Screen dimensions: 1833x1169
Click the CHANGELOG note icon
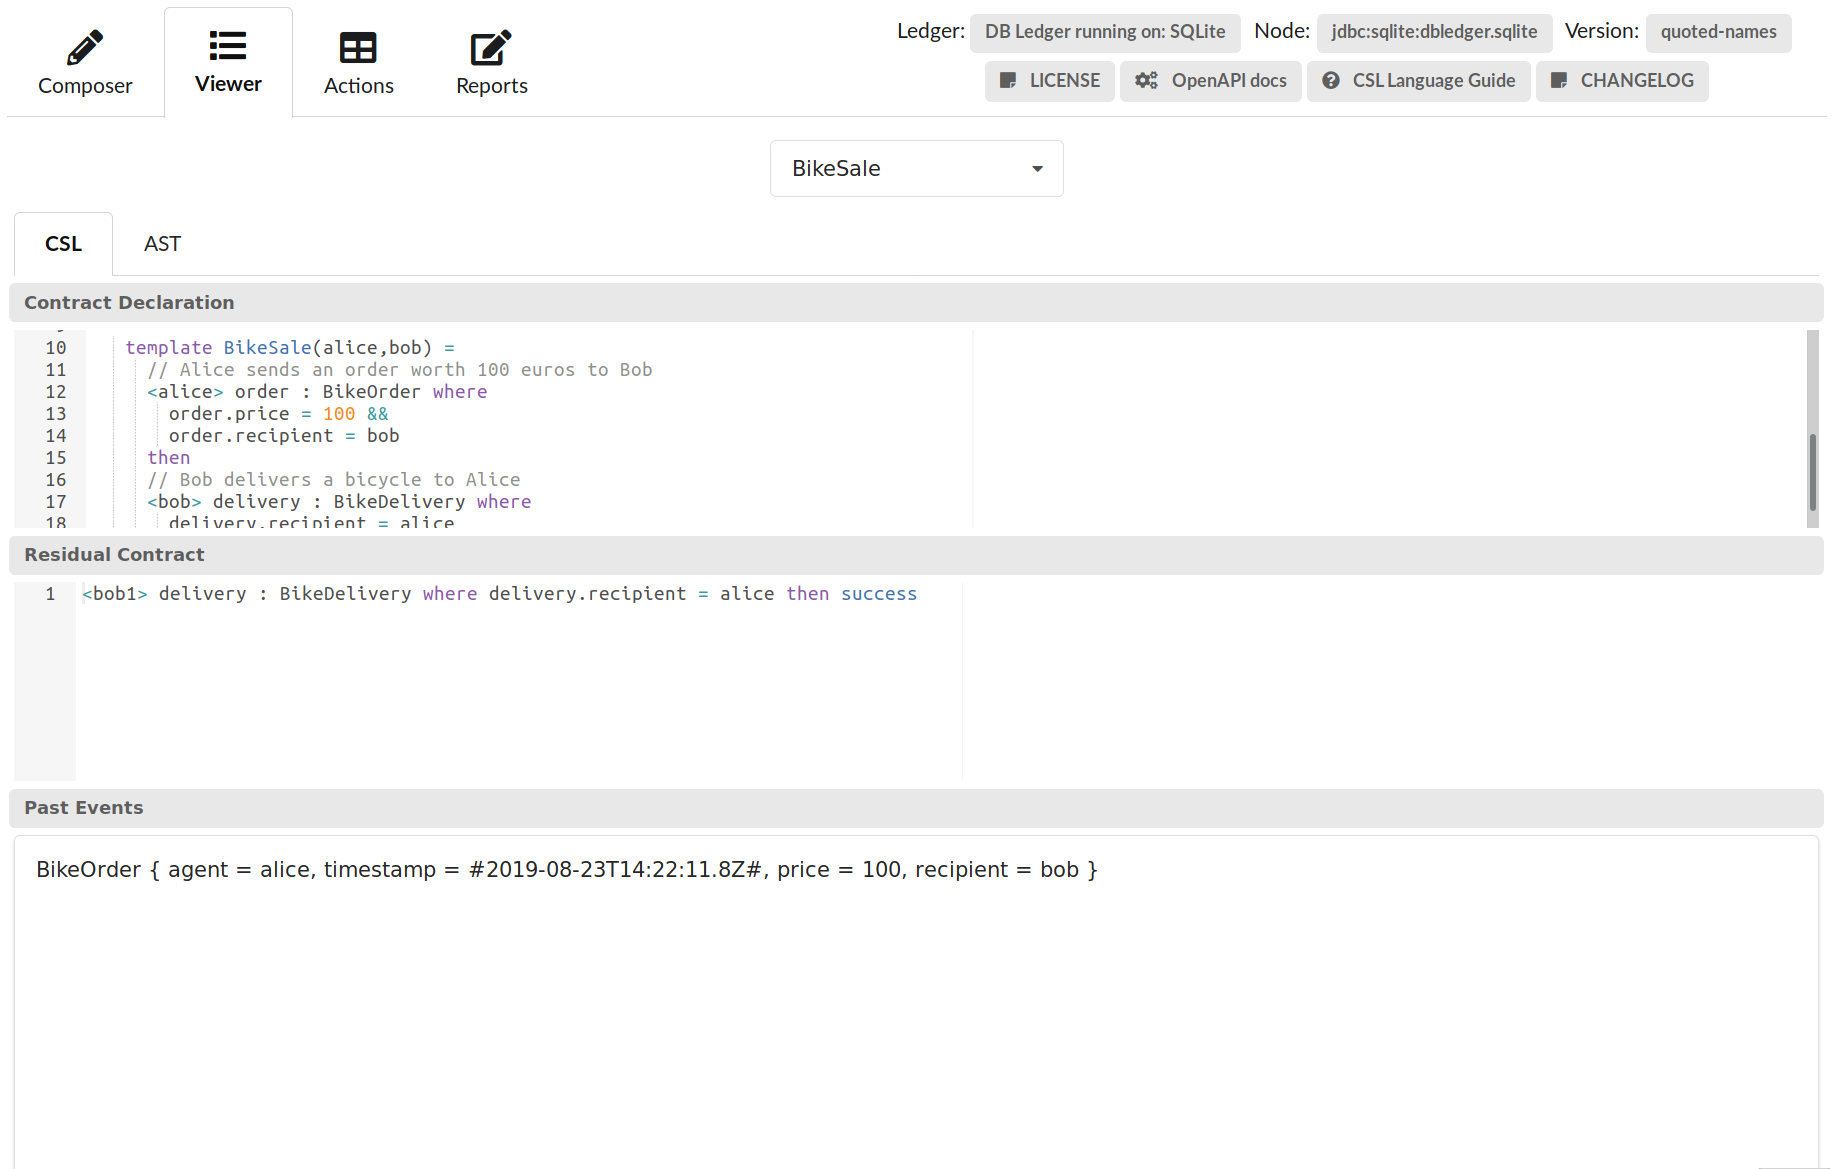(1559, 81)
